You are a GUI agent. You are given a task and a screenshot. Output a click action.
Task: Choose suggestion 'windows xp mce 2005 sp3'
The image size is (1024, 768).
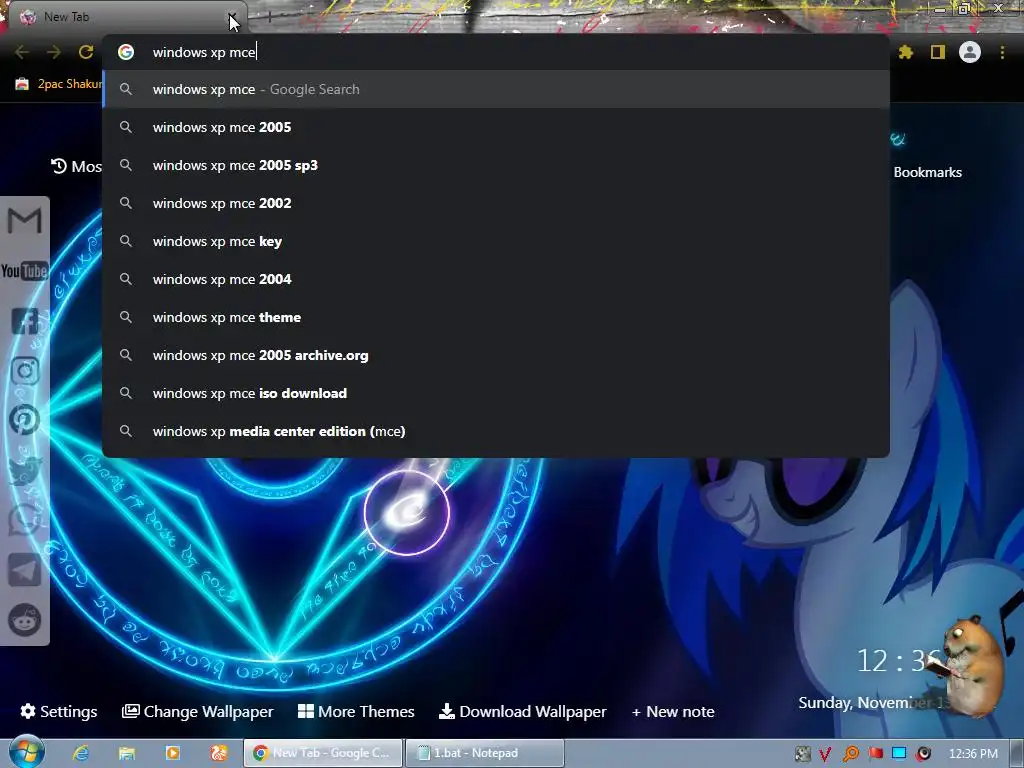click(496, 165)
